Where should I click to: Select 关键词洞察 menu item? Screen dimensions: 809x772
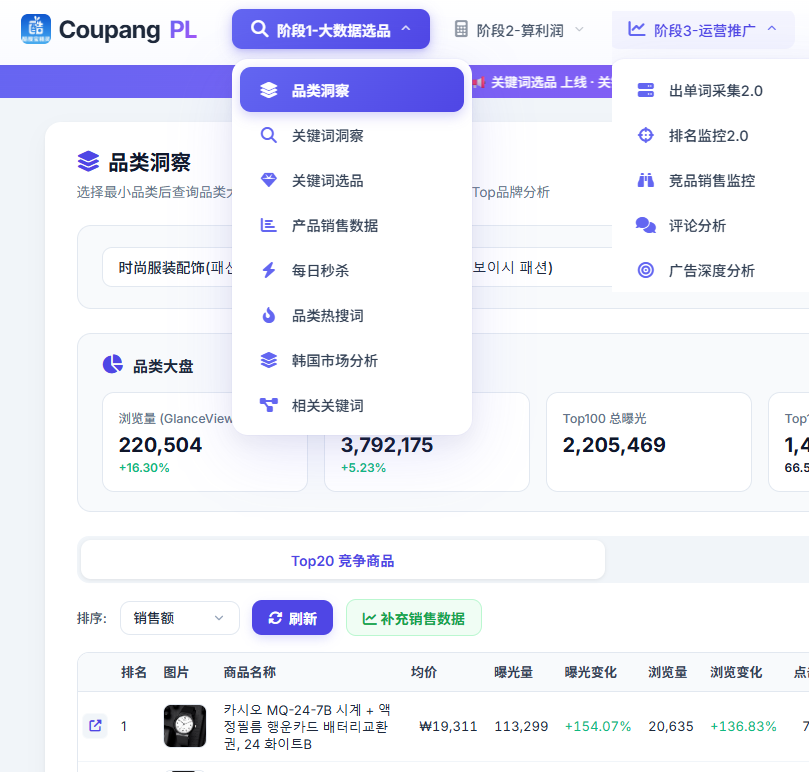coord(352,135)
